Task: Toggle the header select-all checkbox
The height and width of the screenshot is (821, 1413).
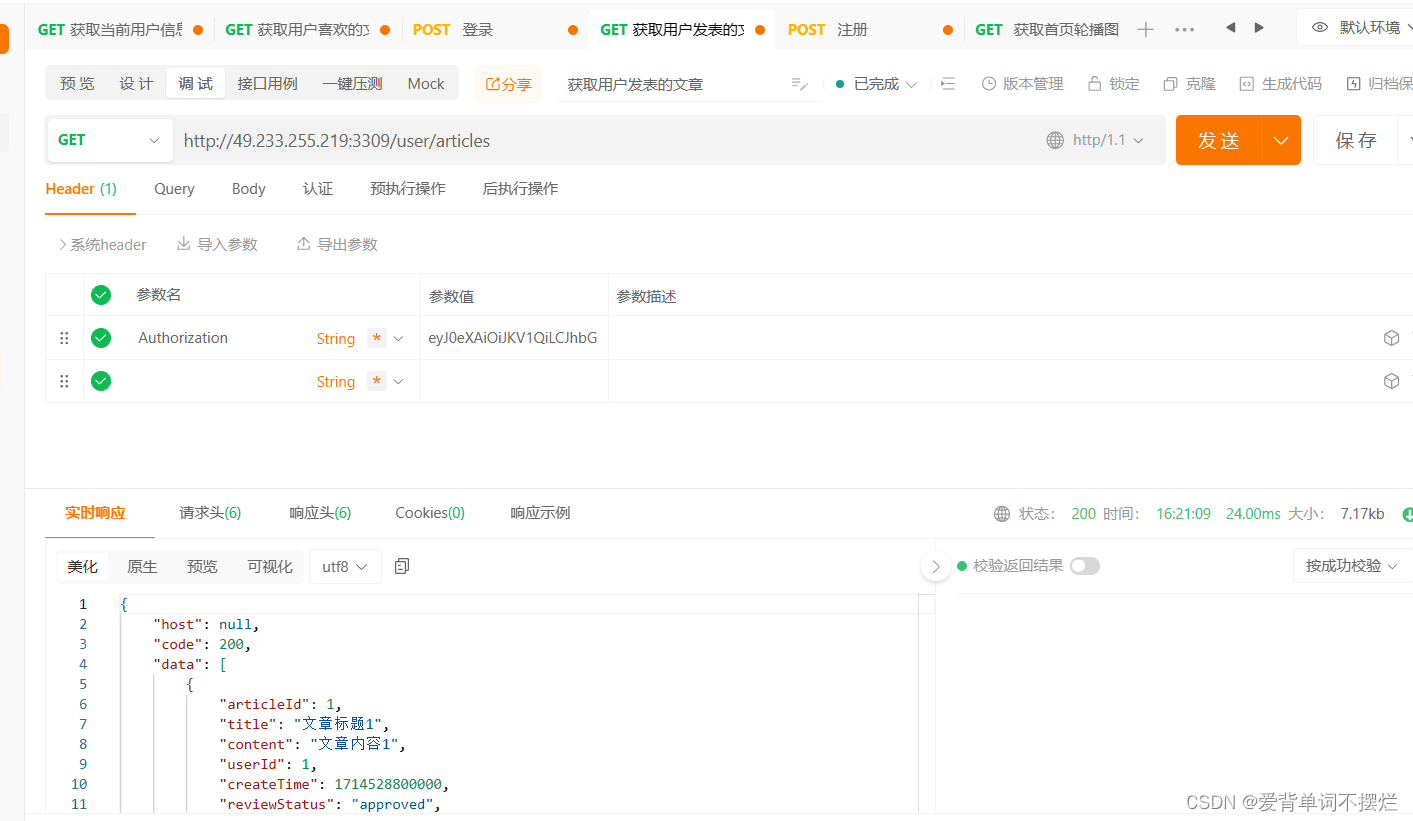Action: pyautogui.click(x=101, y=295)
